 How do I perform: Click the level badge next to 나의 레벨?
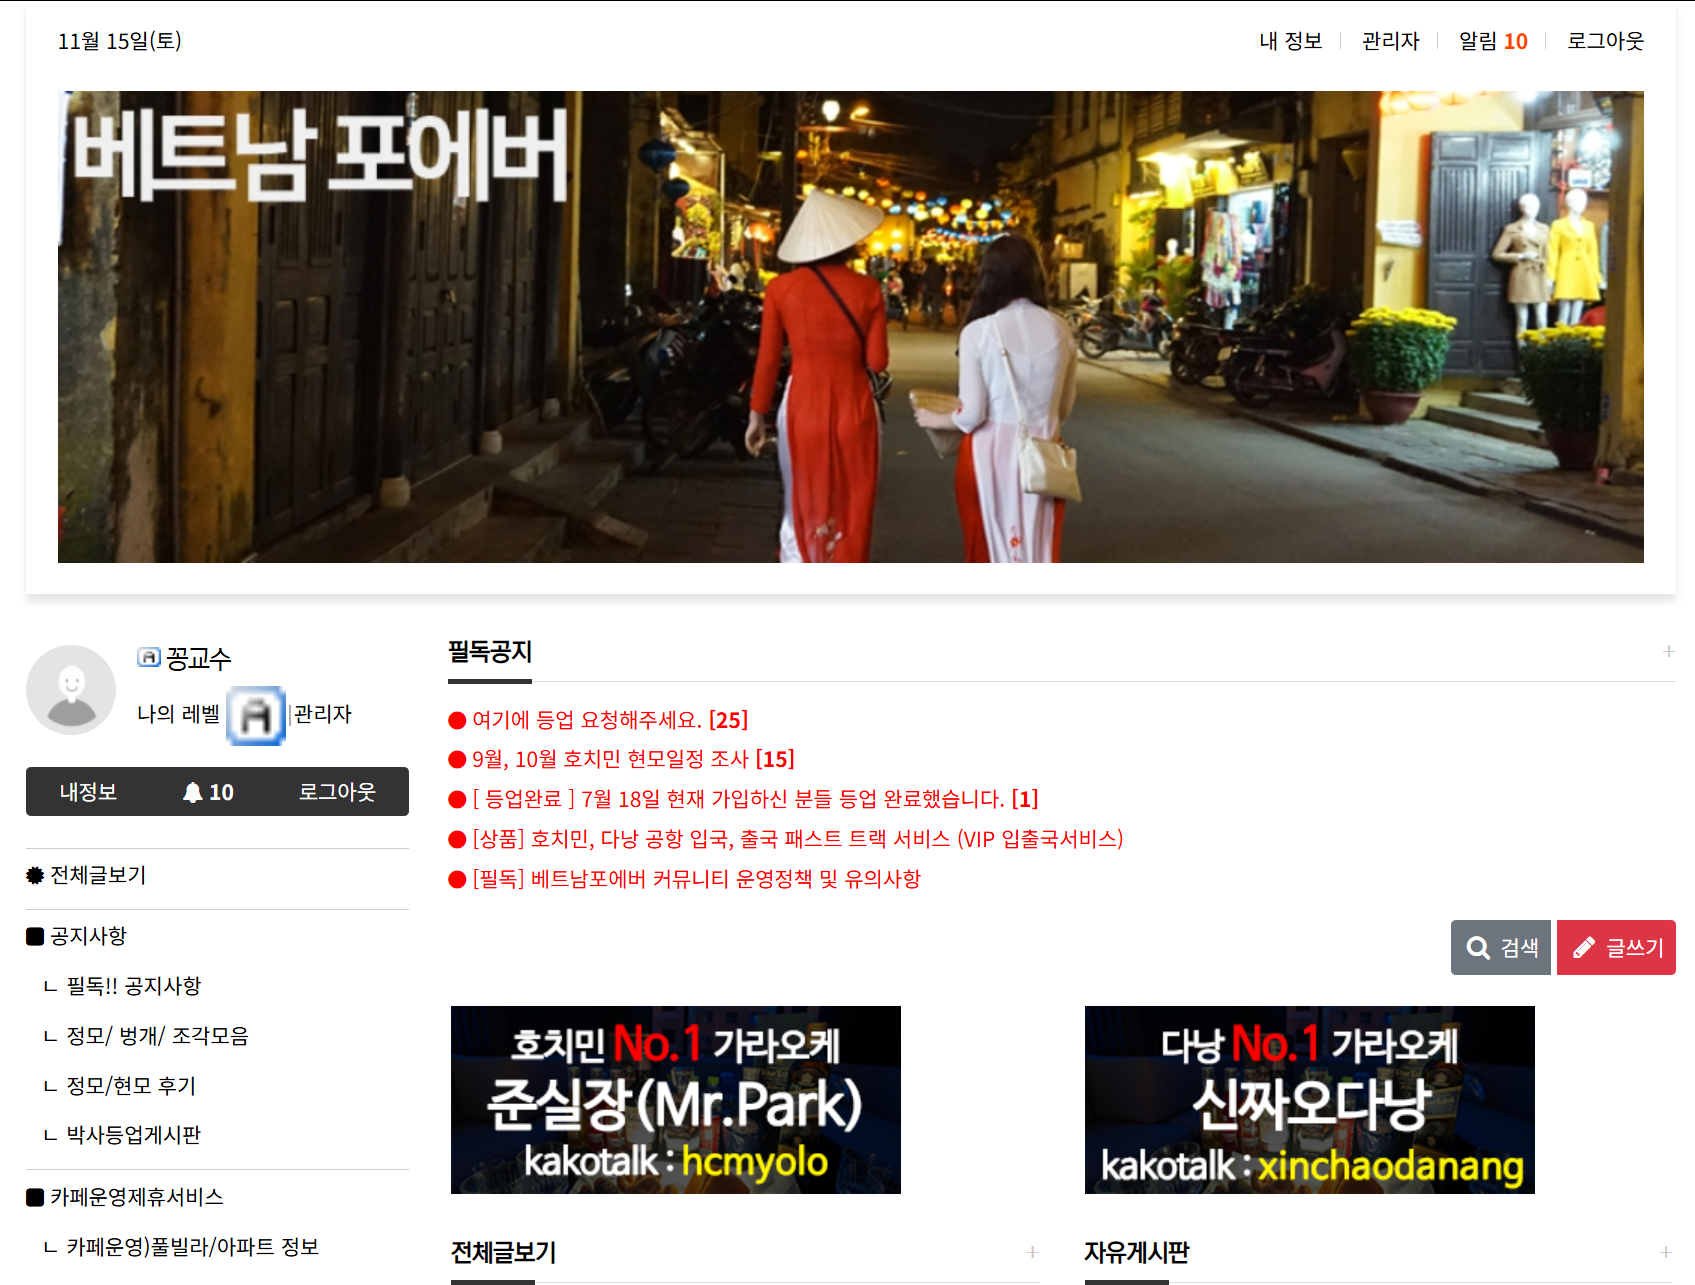point(256,714)
